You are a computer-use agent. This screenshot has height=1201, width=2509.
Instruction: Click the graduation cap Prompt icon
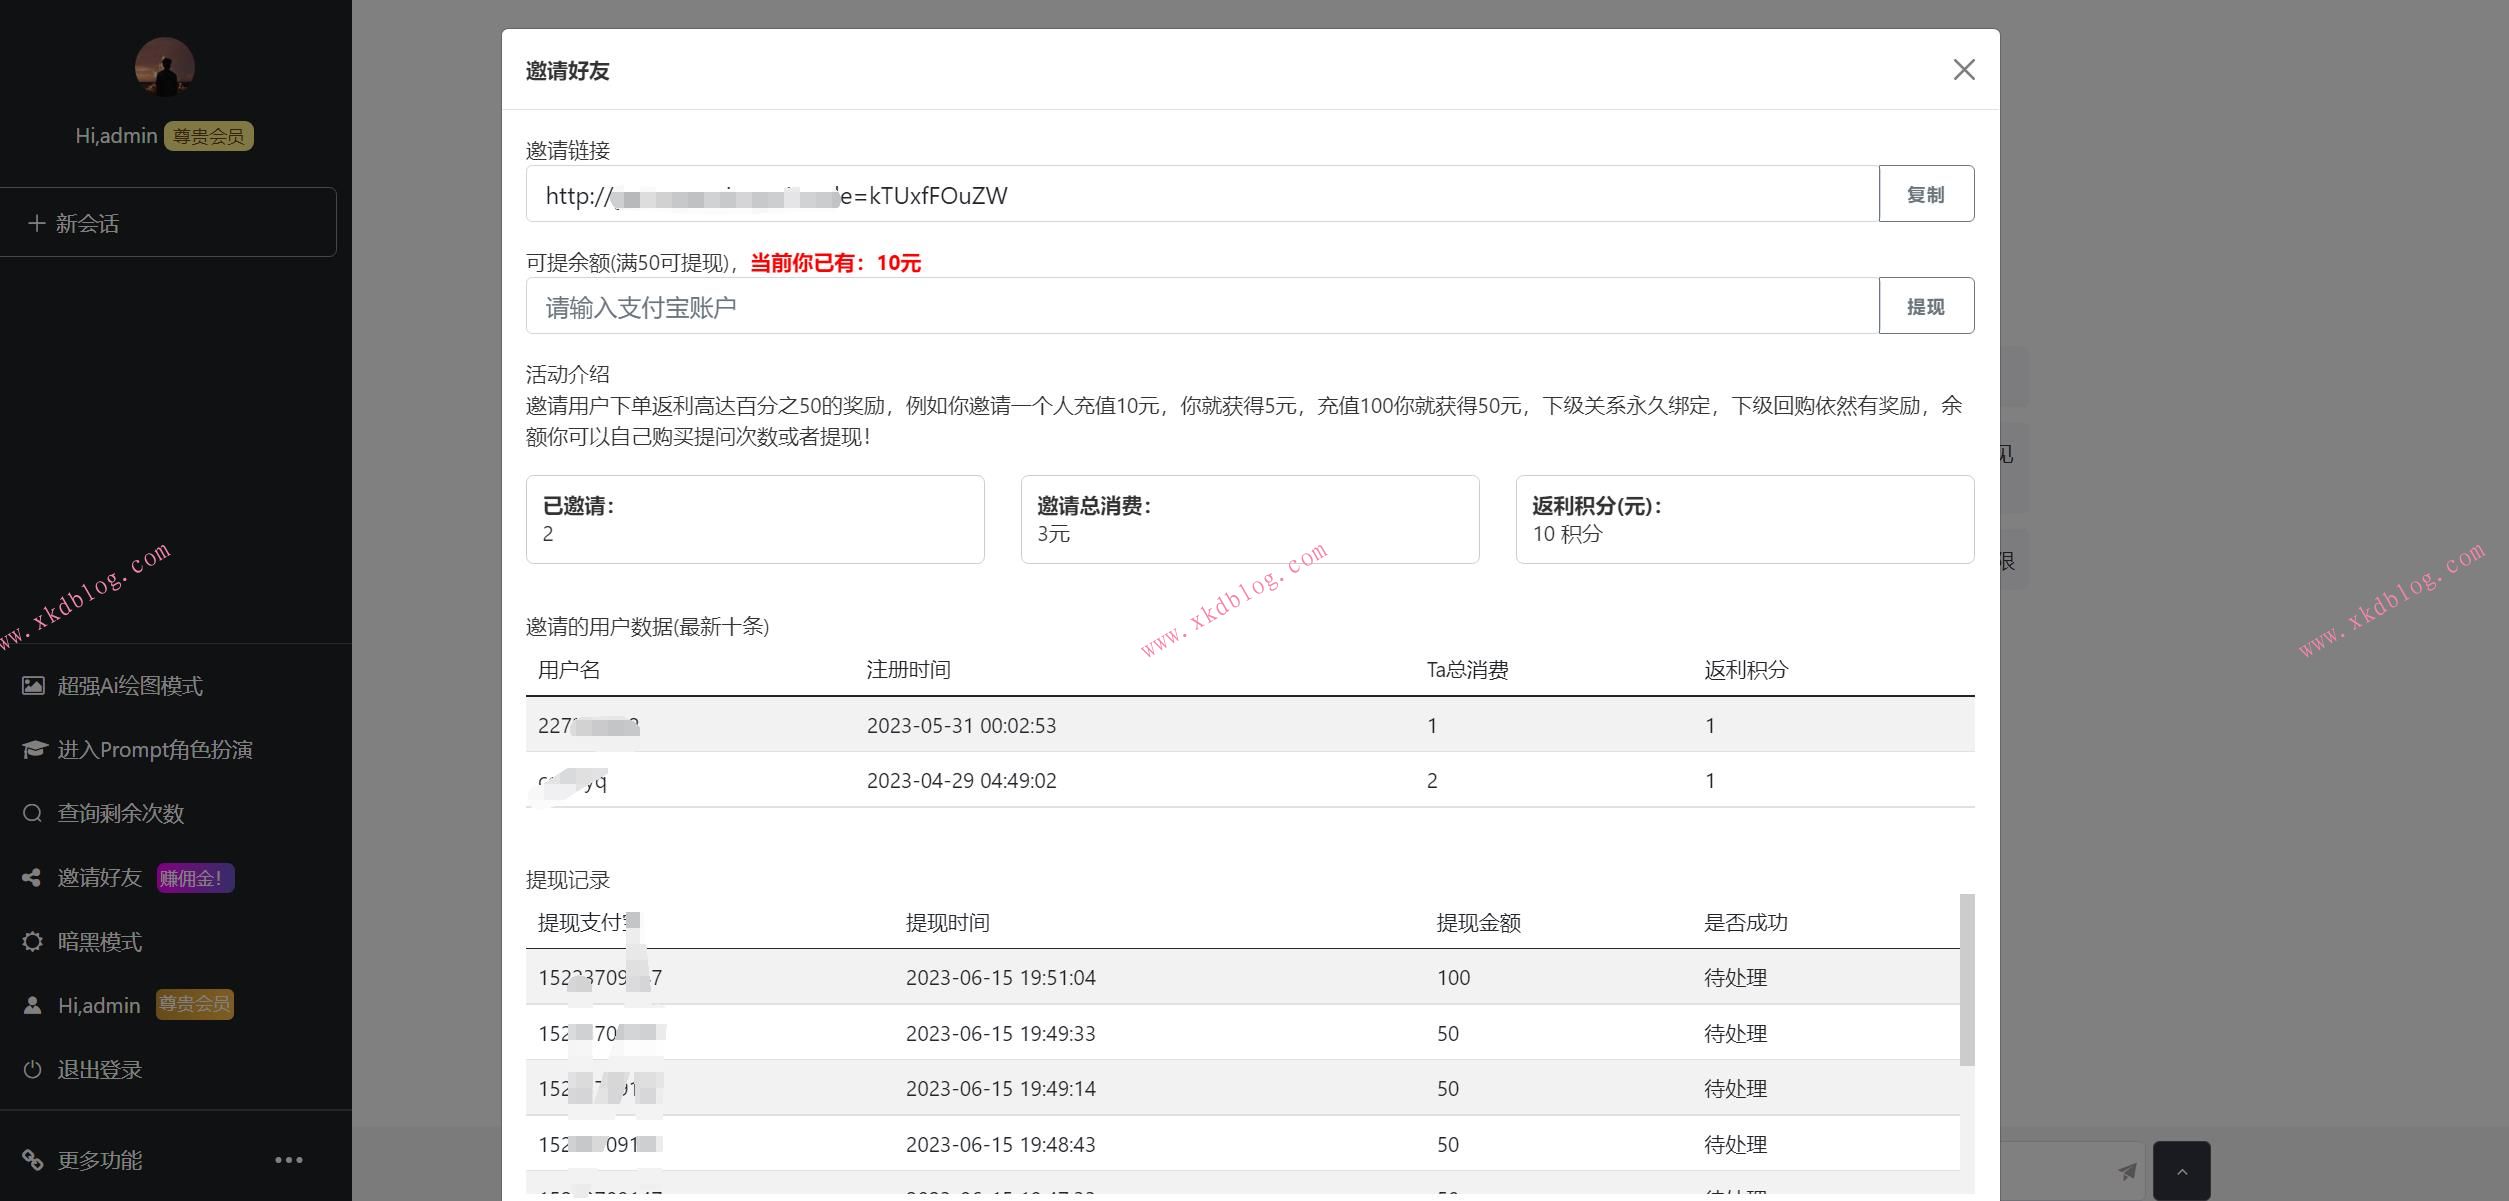tap(34, 749)
